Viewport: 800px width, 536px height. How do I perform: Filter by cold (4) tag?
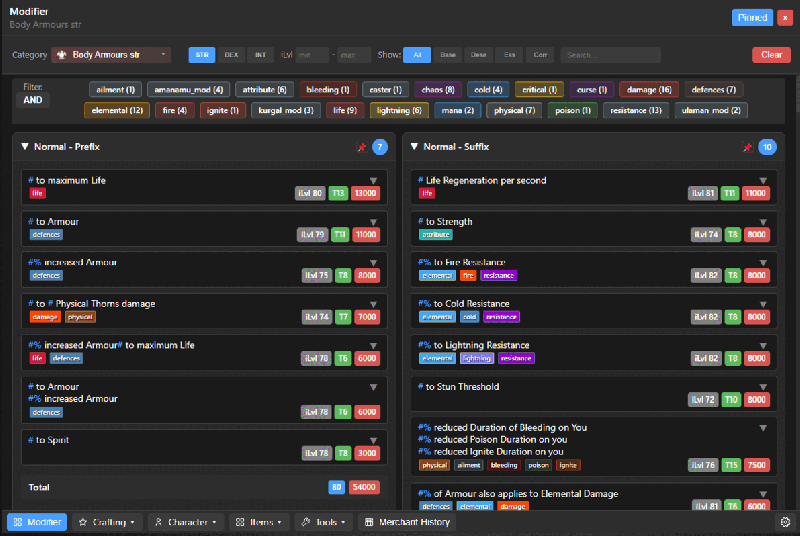pos(488,90)
